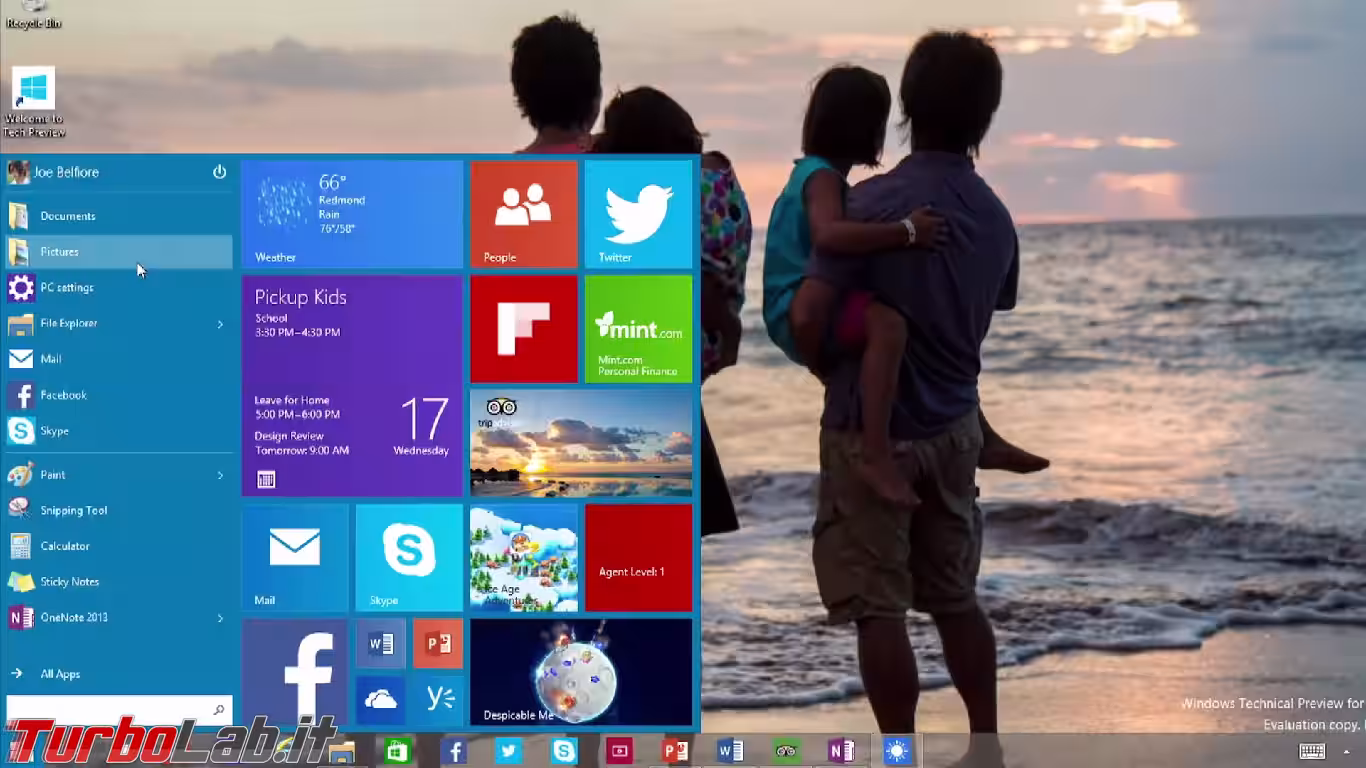Open the small Yammer tile

(439, 699)
